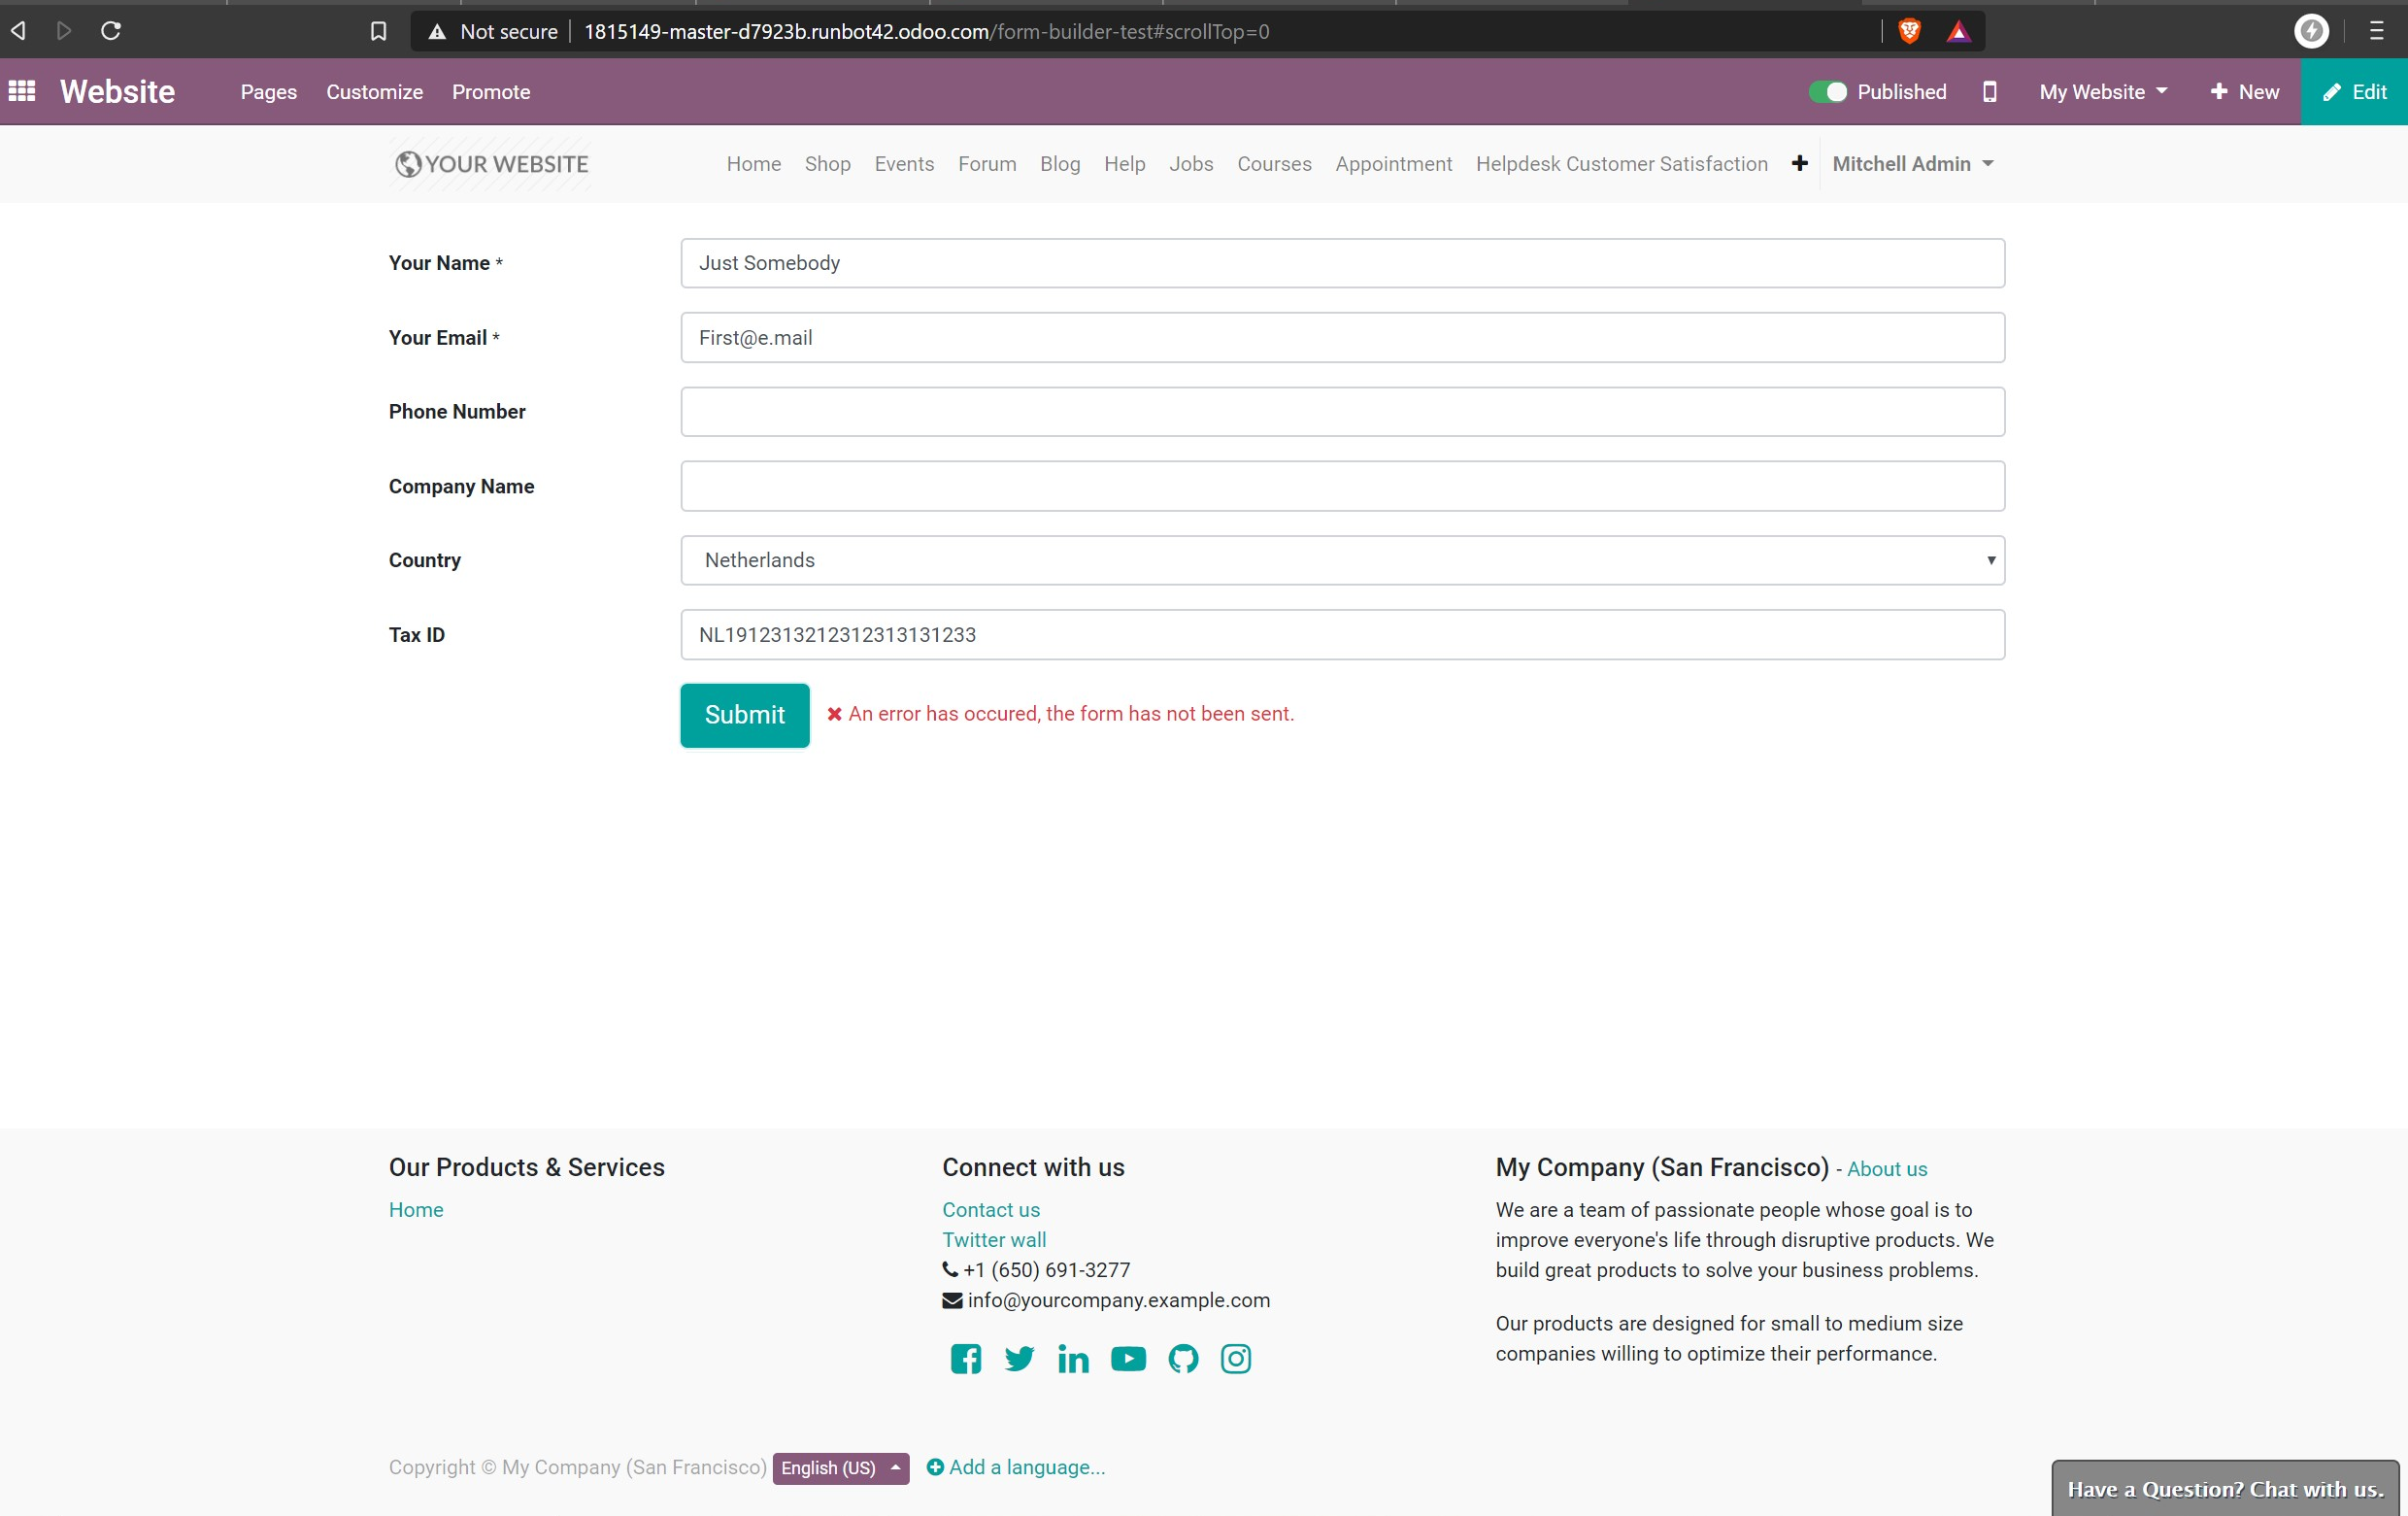
Task: Click the YOUR WEBSITE logo
Action: pos(491,163)
